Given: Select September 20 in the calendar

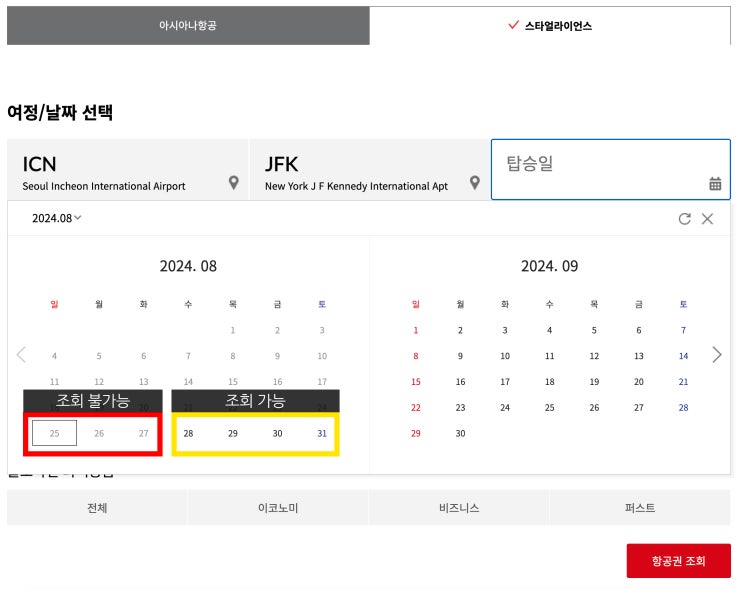Looking at the screenshot, I should 639,381.
